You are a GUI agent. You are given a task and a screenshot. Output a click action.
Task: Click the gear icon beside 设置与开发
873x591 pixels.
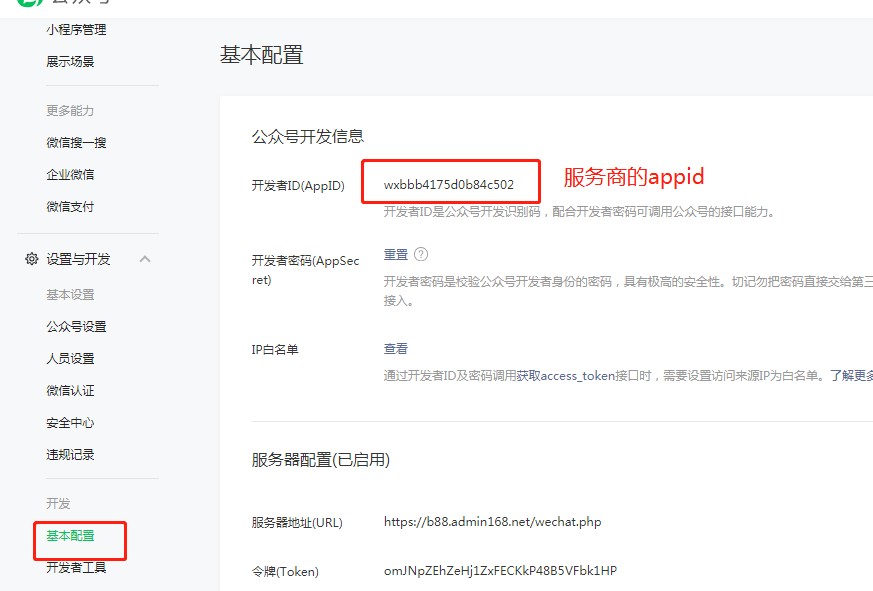point(32,259)
